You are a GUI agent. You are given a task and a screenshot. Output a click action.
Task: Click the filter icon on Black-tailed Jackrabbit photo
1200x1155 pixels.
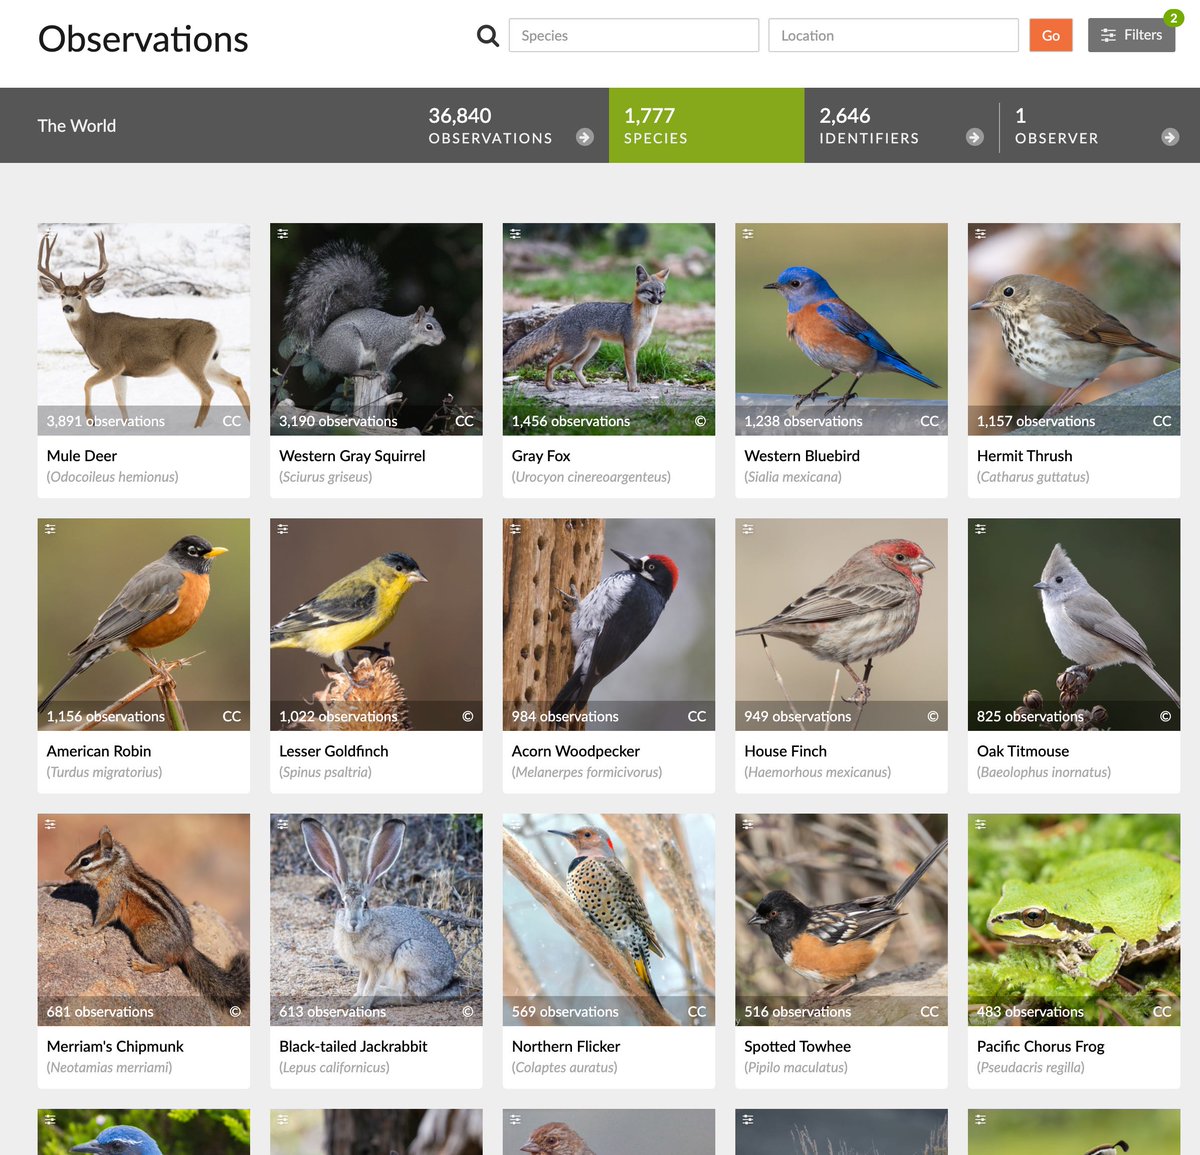click(x=283, y=824)
